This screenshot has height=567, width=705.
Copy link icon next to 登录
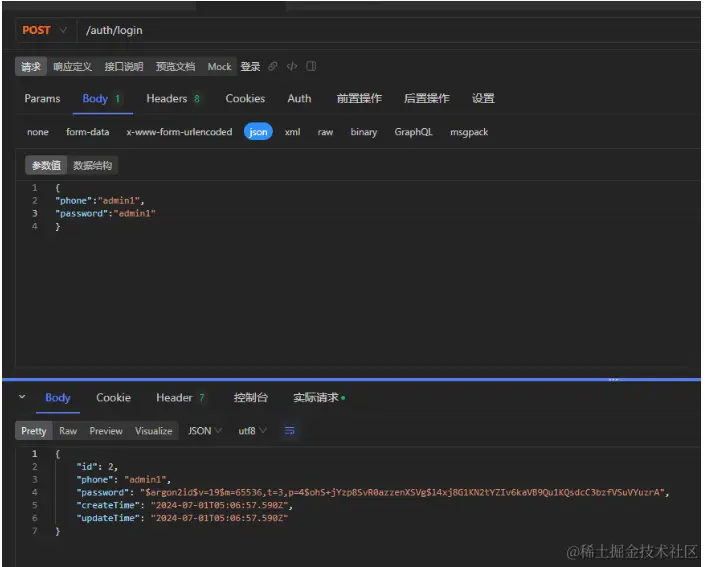(272, 67)
